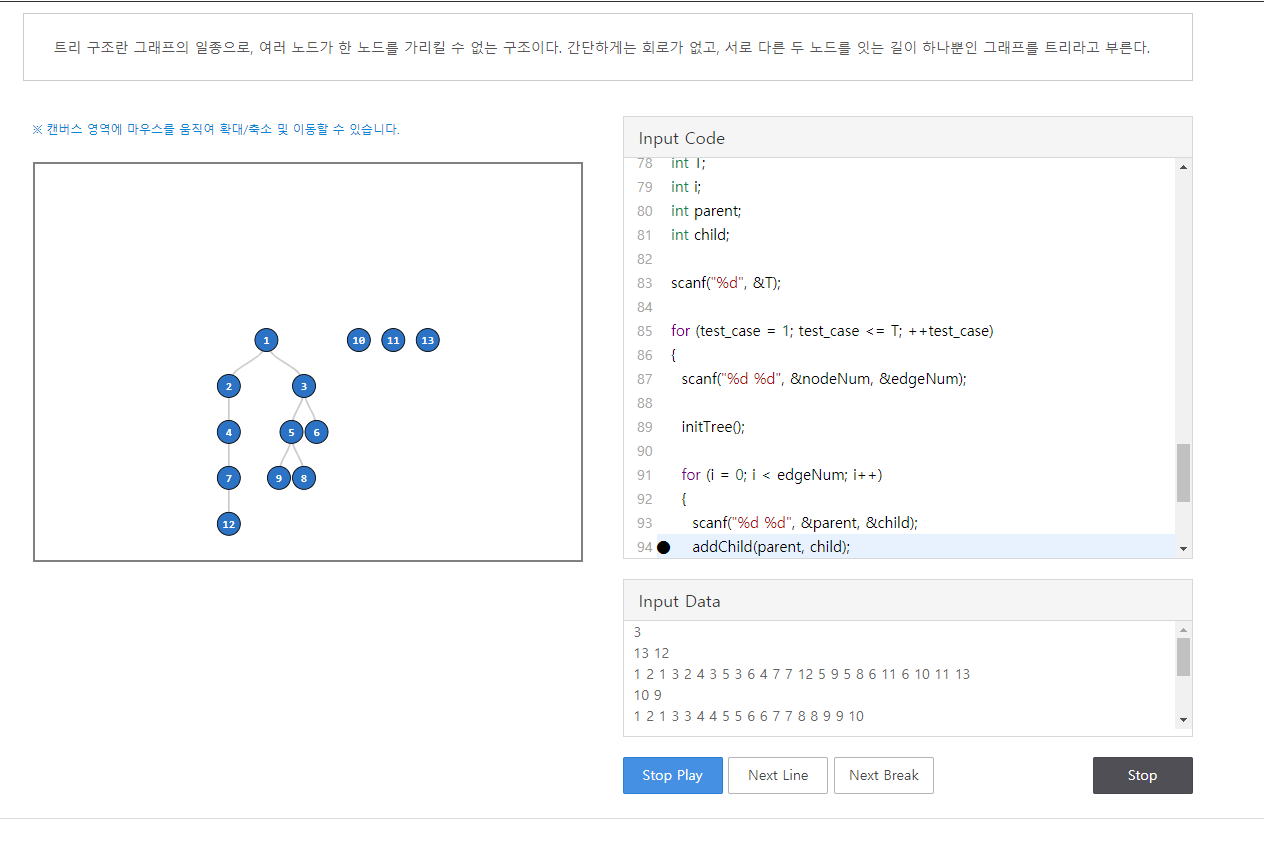Click the Input Code scrollbar thumb
This screenshot has height=842, width=1264.
1184,473
